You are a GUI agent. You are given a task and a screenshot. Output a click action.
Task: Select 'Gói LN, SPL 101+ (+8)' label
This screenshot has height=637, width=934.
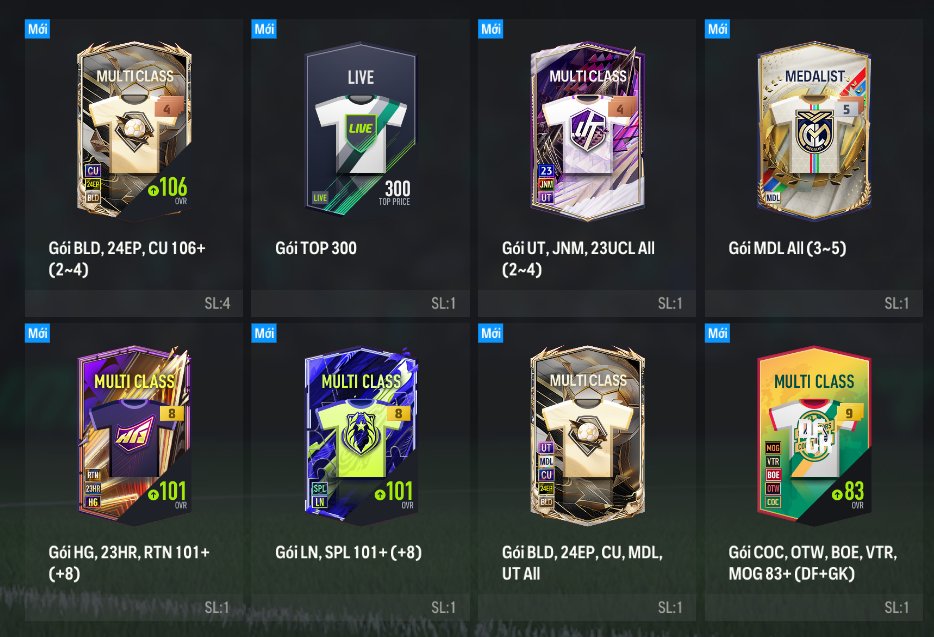[x=348, y=552]
